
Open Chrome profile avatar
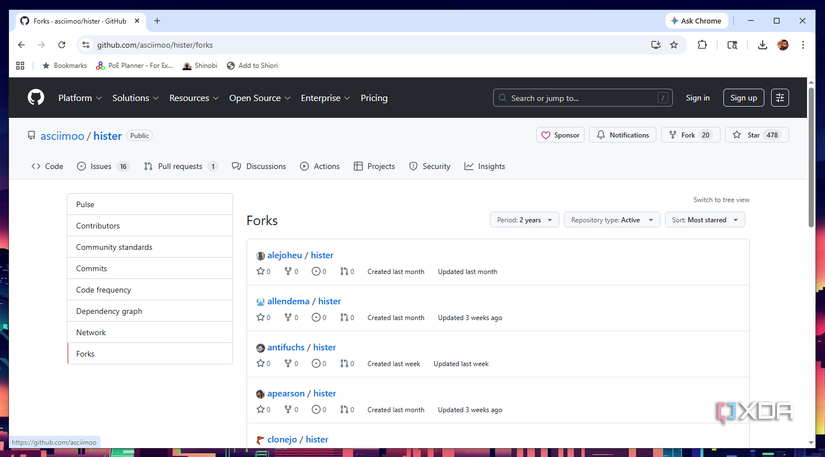[x=783, y=45]
